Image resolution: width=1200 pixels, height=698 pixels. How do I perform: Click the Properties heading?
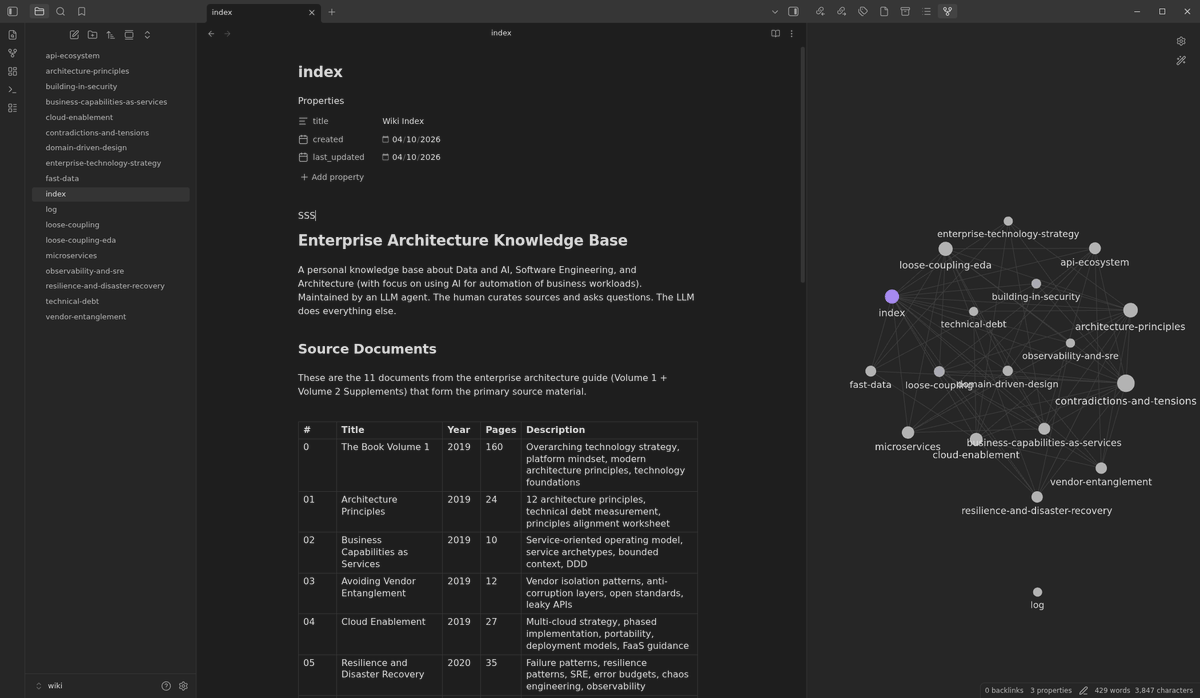click(x=321, y=101)
